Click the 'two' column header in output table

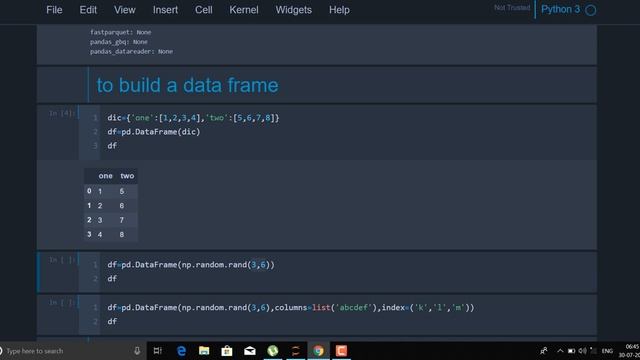(127, 176)
